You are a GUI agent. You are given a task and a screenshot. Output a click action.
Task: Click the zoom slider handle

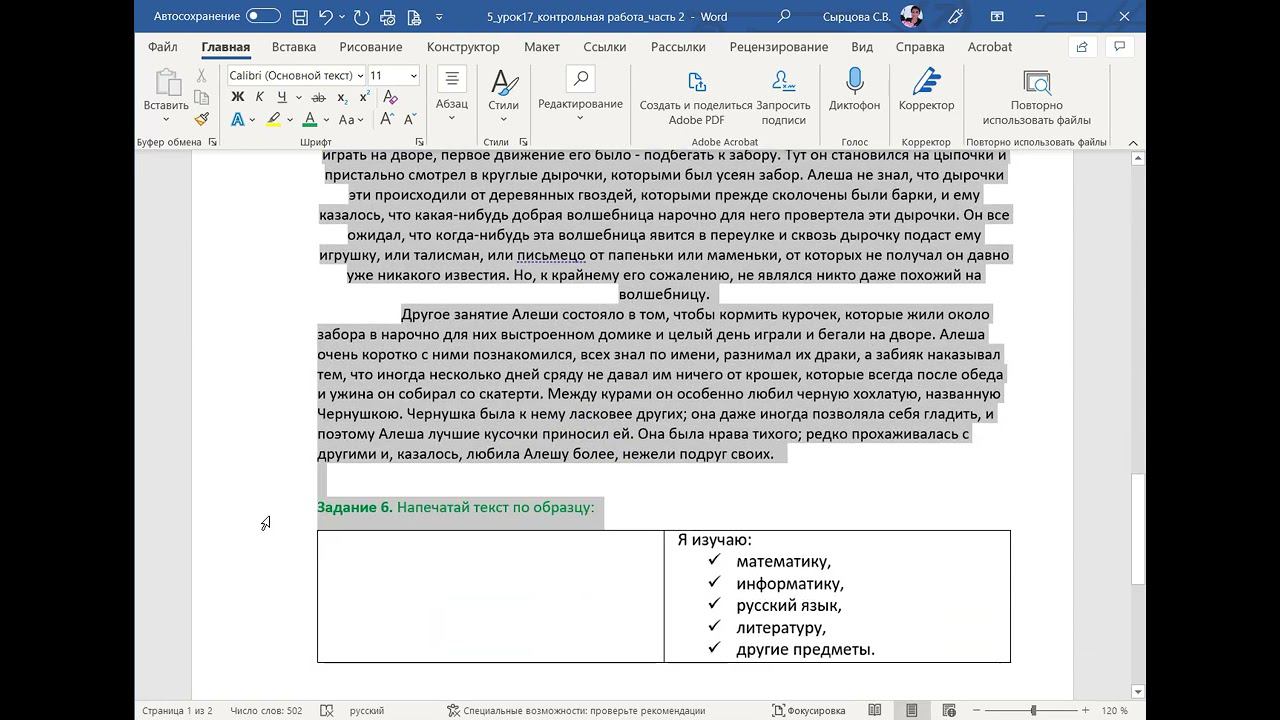[1033, 711]
